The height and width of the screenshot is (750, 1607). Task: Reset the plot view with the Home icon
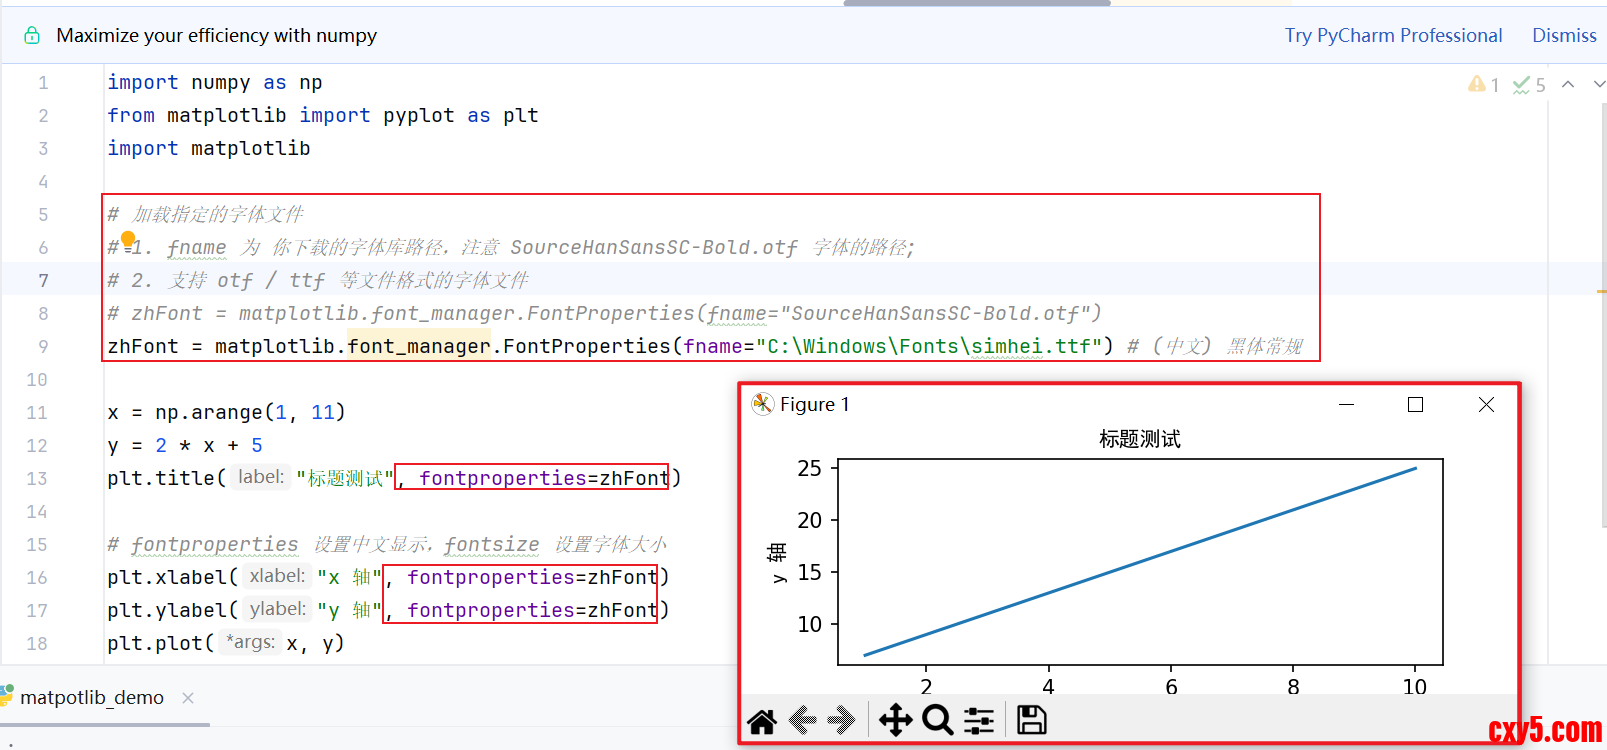point(762,721)
